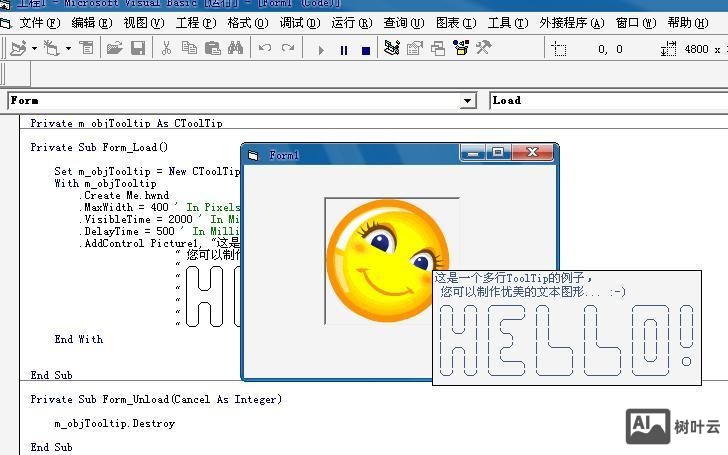Viewport: 728px width, 455px height.
Task: Click the '.VisibleTime = 2000' code line
Action: pos(135,220)
